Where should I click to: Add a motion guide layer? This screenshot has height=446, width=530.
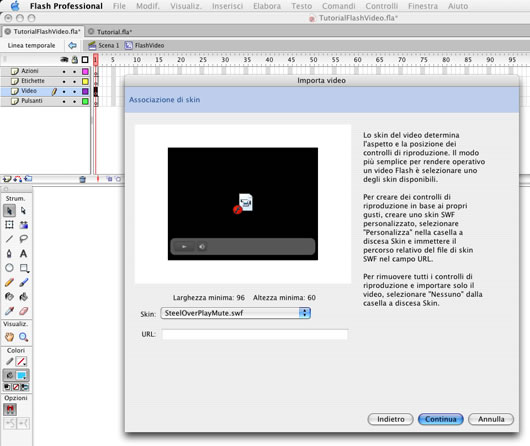[18, 179]
